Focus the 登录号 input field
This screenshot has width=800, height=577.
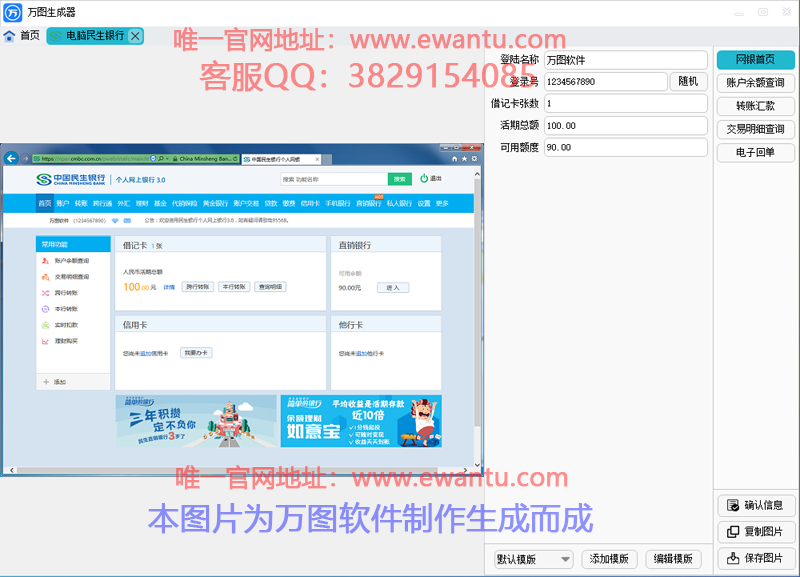[x=606, y=82]
